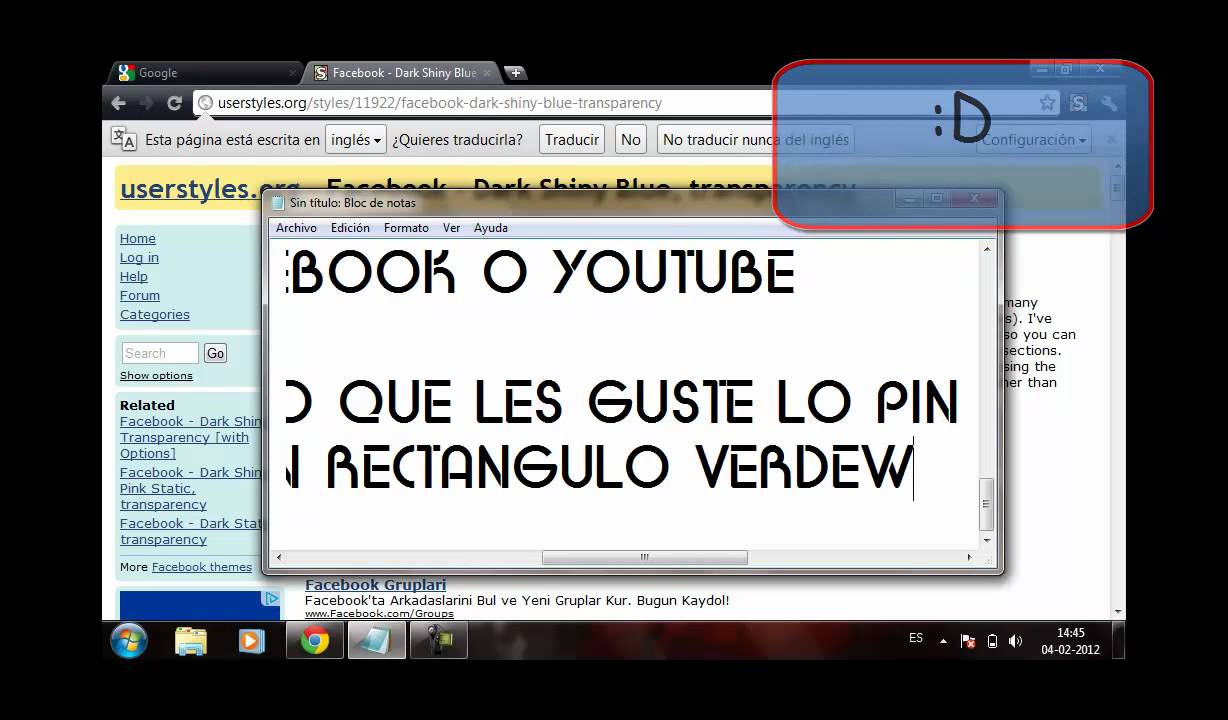Click the Chrome forward arrow
Image resolution: width=1228 pixels, height=720 pixels.
pyautogui.click(x=147, y=102)
